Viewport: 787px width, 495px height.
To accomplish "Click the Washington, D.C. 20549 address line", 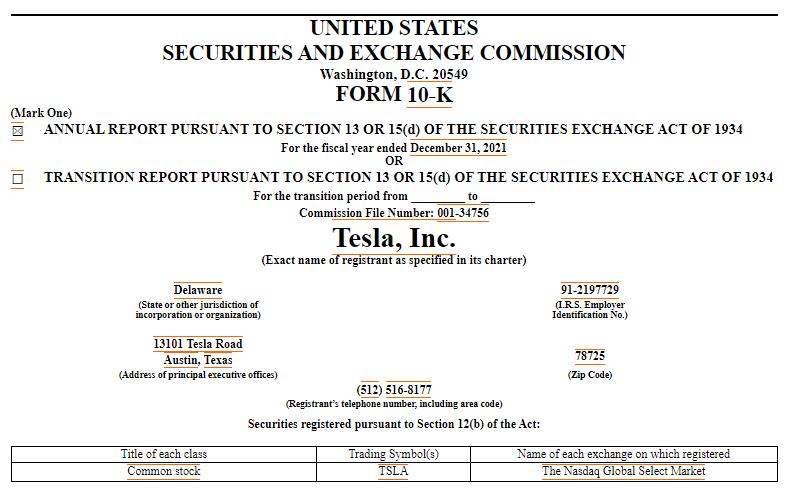I will pos(394,74).
